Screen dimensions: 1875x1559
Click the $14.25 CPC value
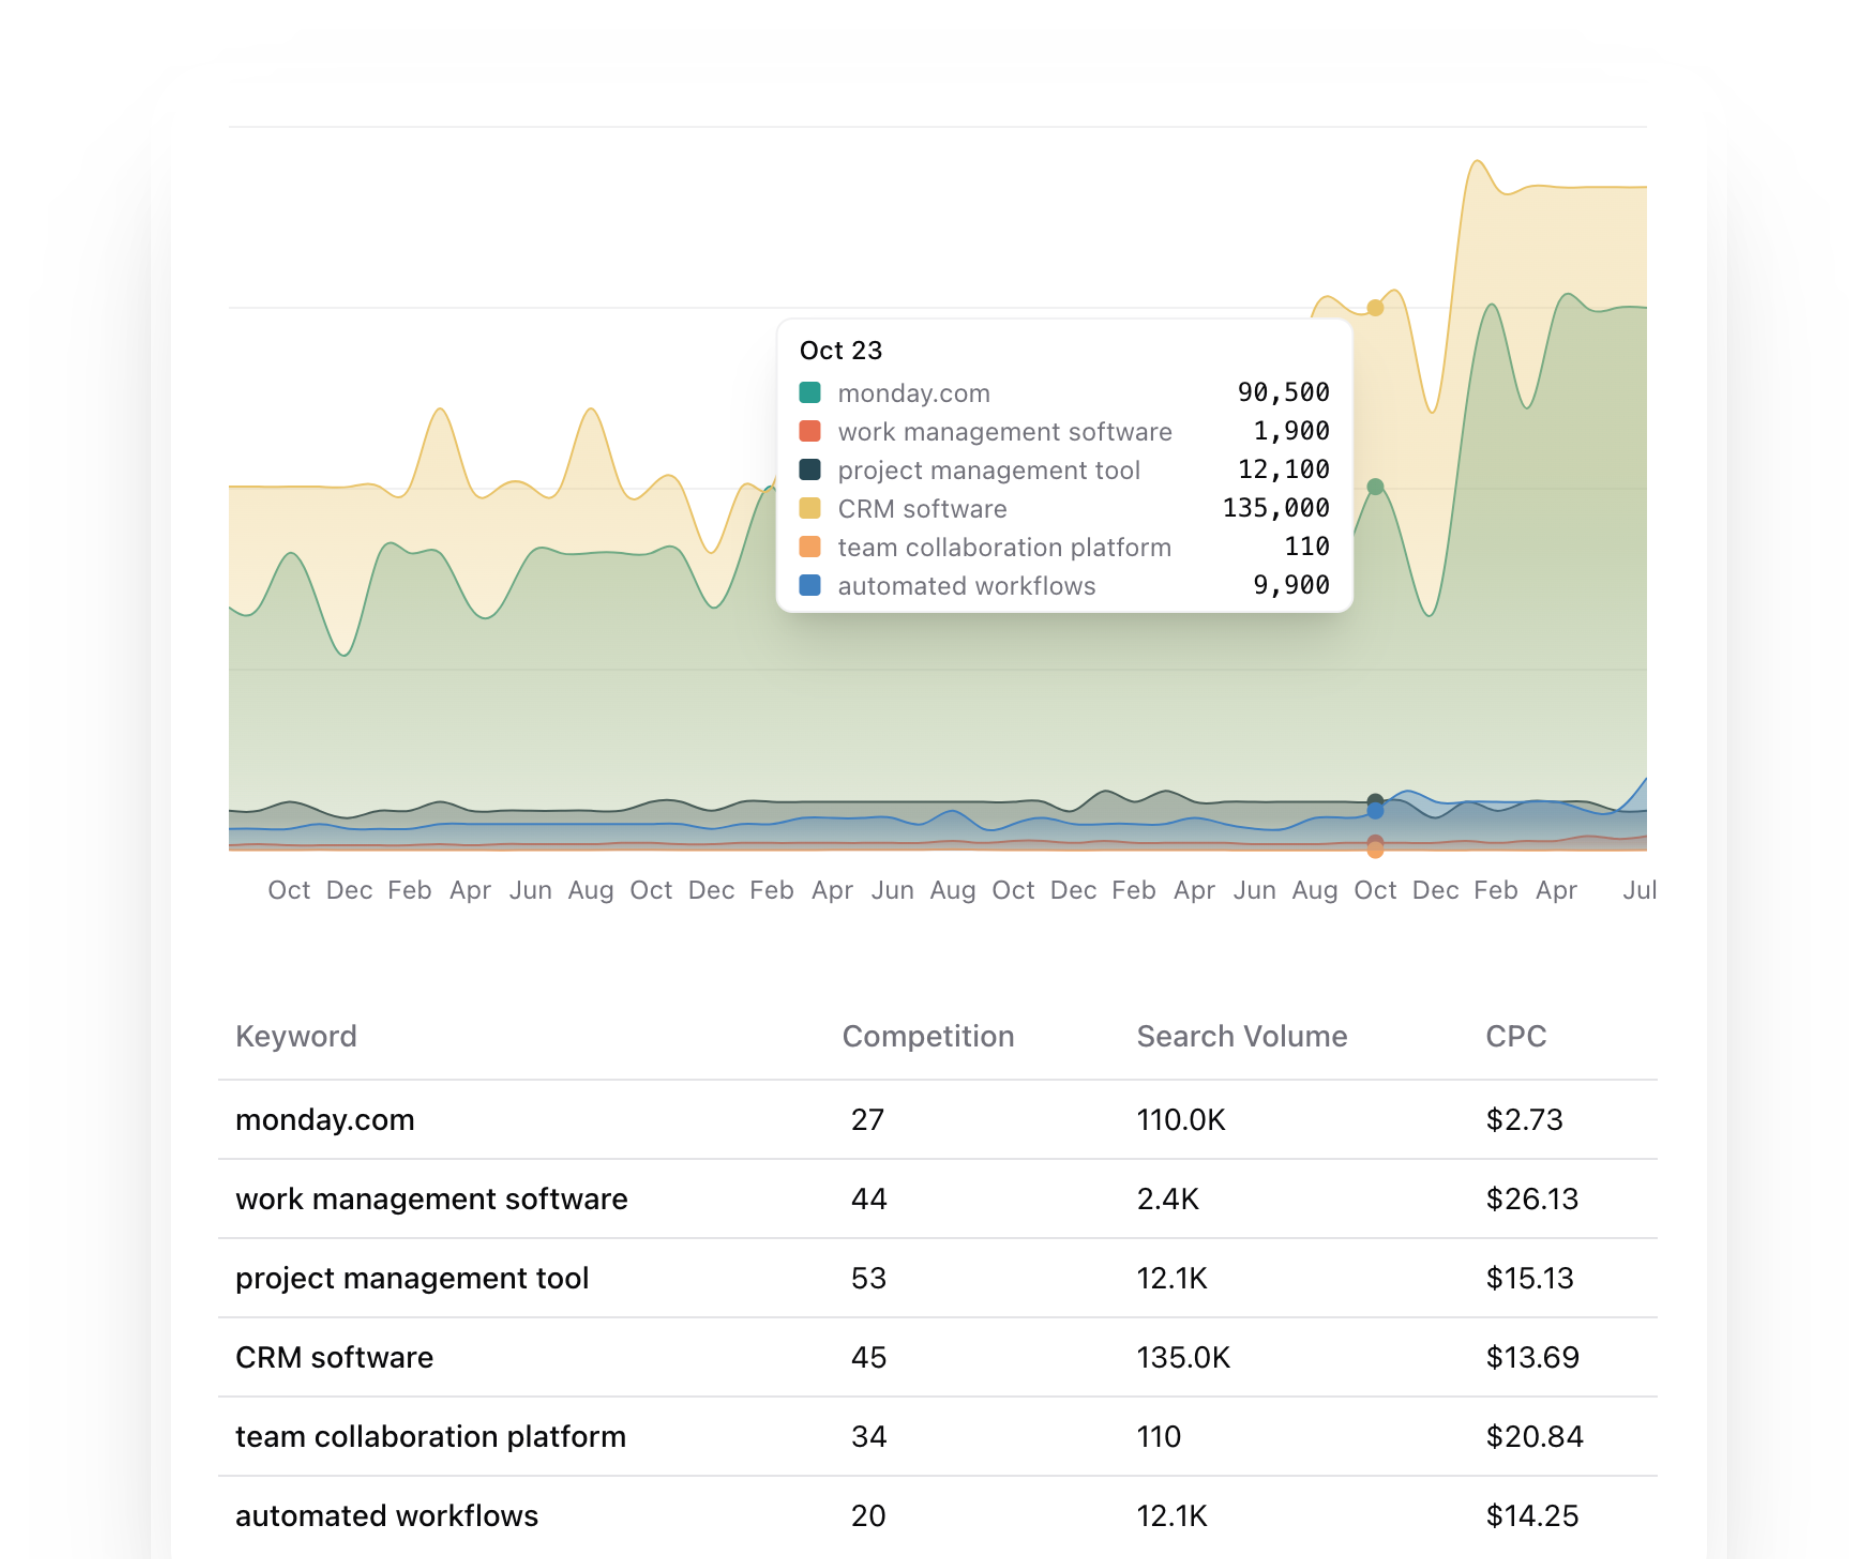point(1532,1515)
